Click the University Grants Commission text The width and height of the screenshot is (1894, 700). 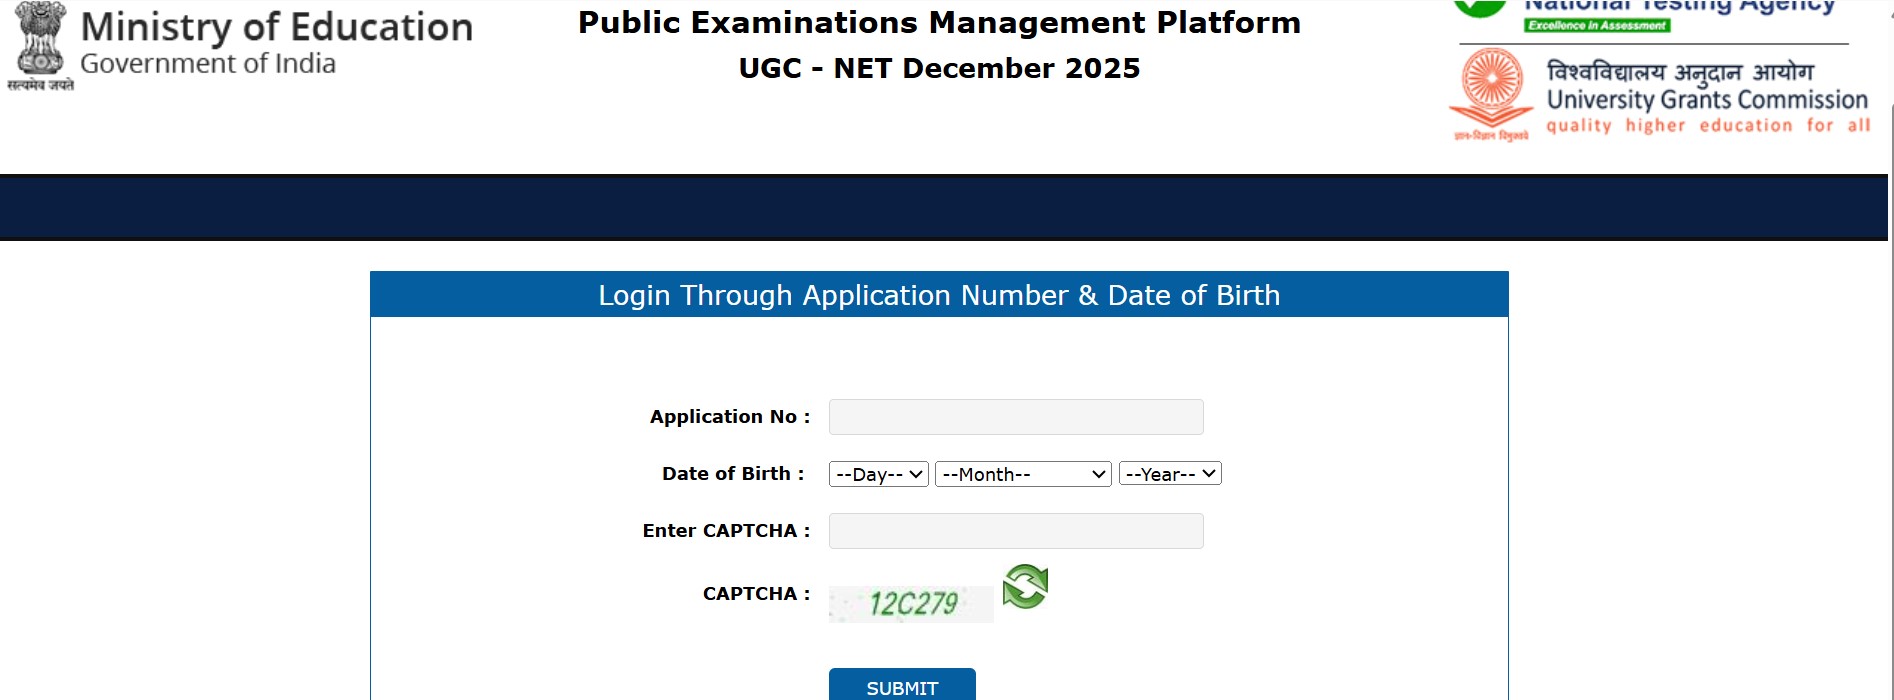click(1707, 100)
